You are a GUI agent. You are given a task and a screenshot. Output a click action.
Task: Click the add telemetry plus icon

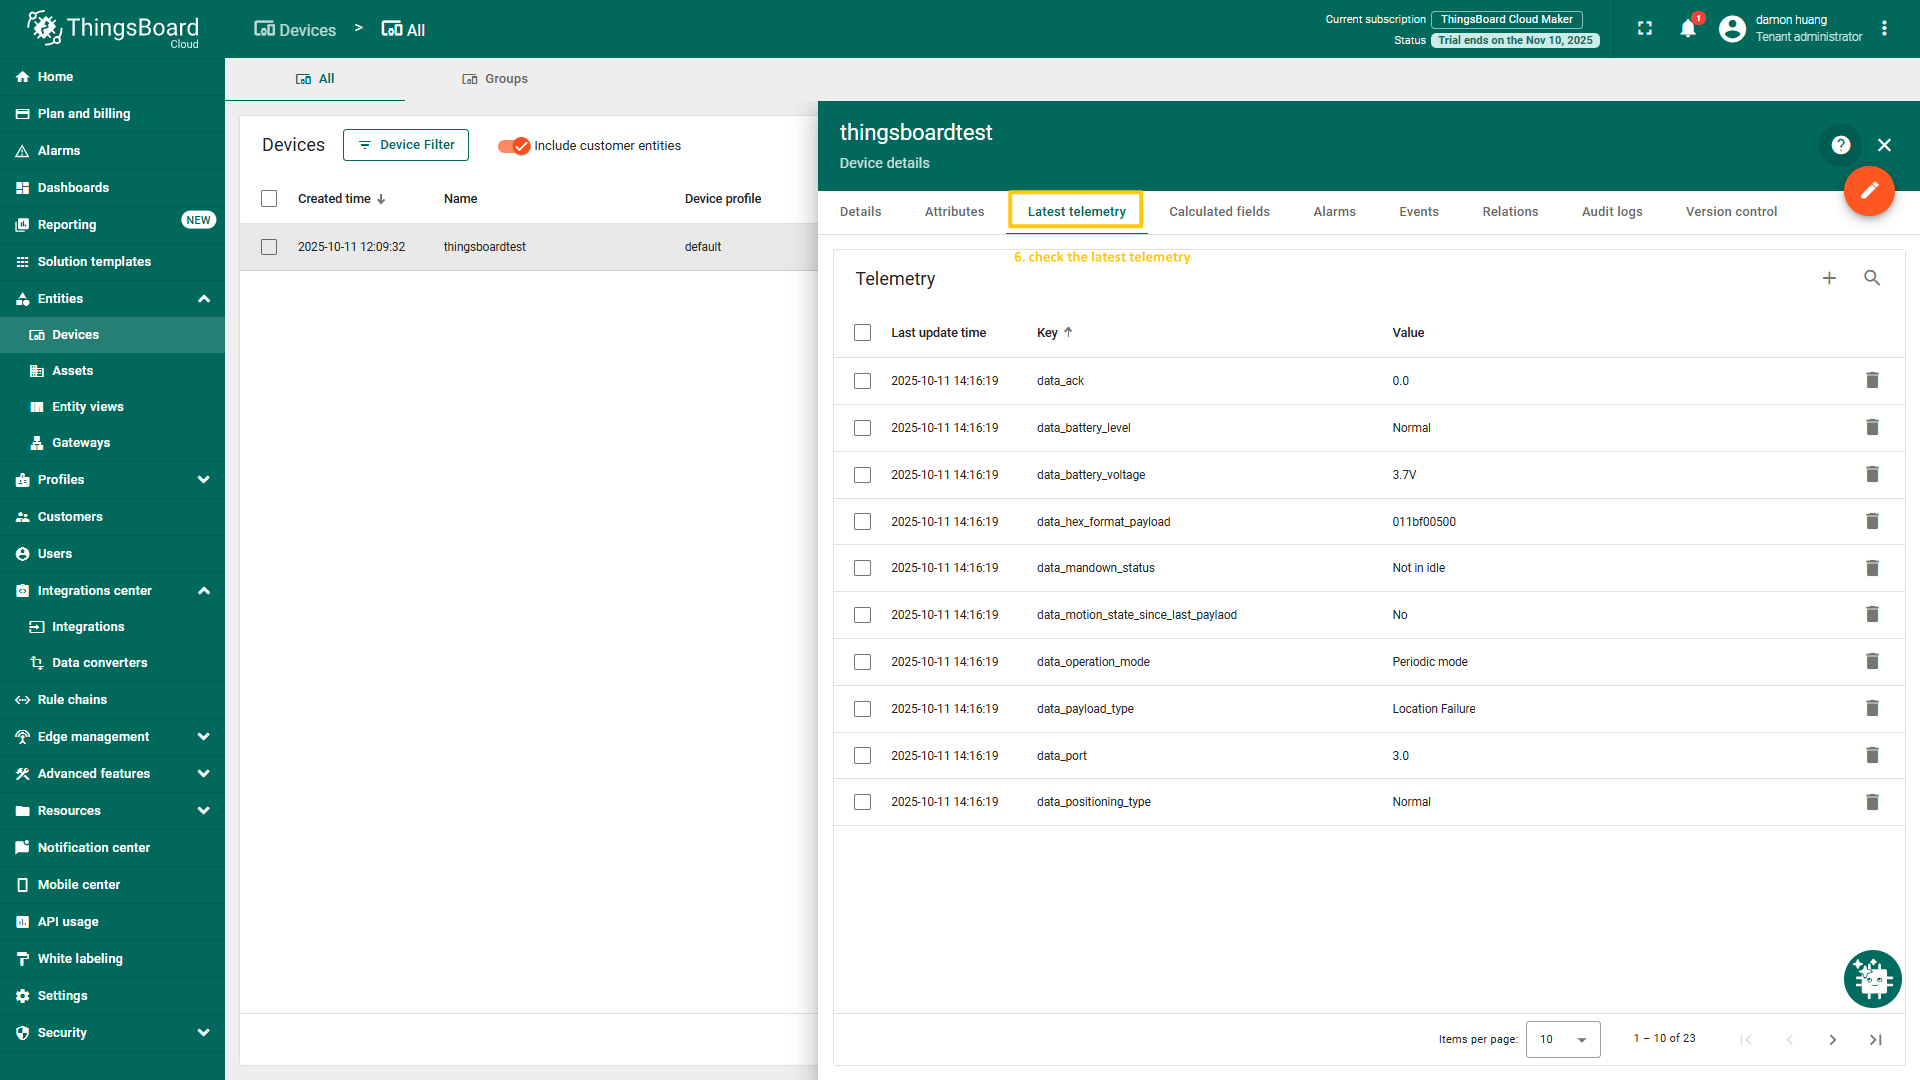click(1829, 278)
